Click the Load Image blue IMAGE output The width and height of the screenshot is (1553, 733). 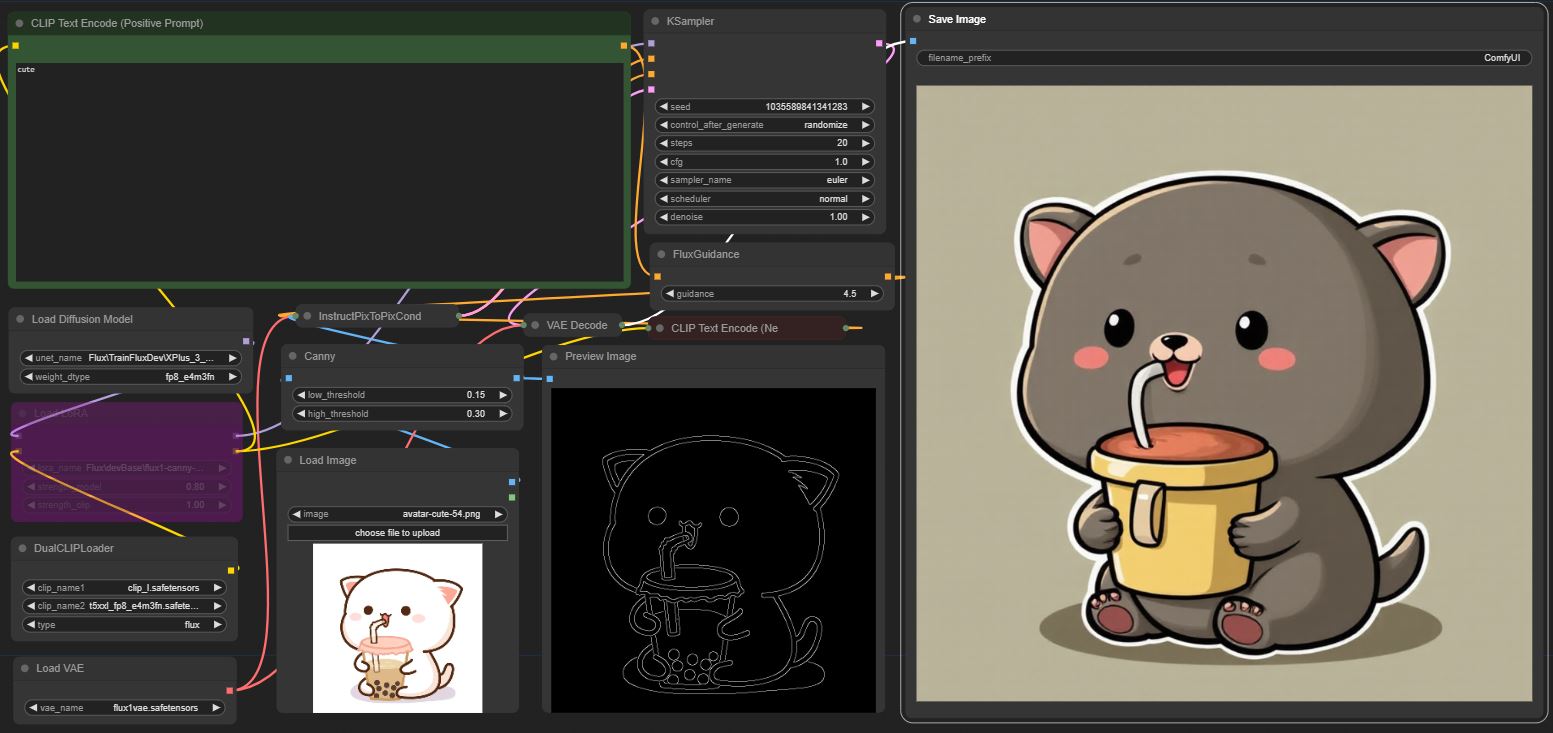click(512, 482)
